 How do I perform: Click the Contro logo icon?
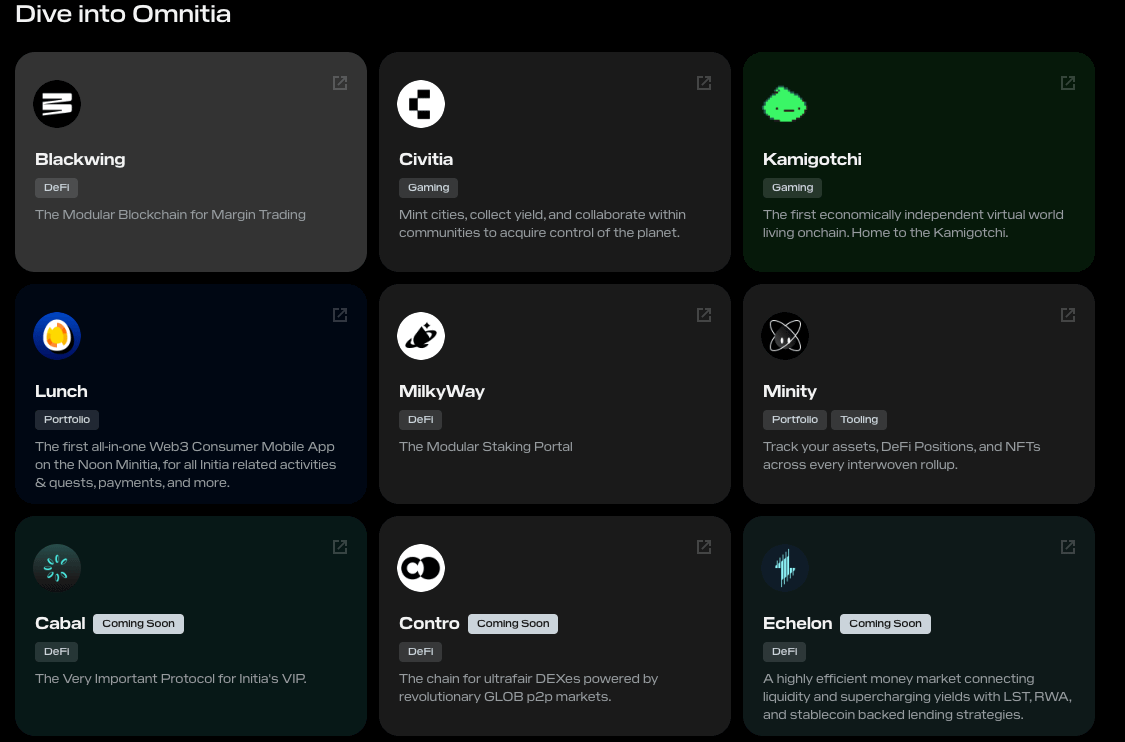tap(421, 568)
